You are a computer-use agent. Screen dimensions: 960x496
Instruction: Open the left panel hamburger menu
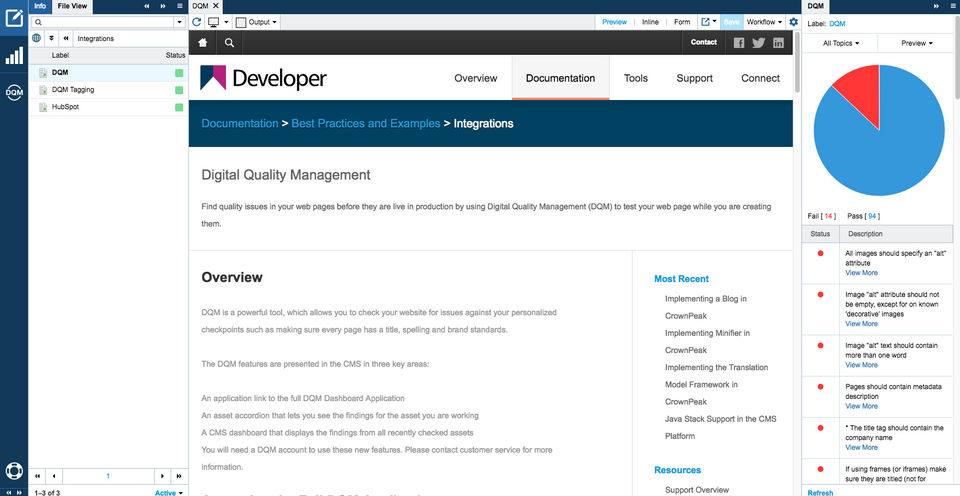coord(179,6)
